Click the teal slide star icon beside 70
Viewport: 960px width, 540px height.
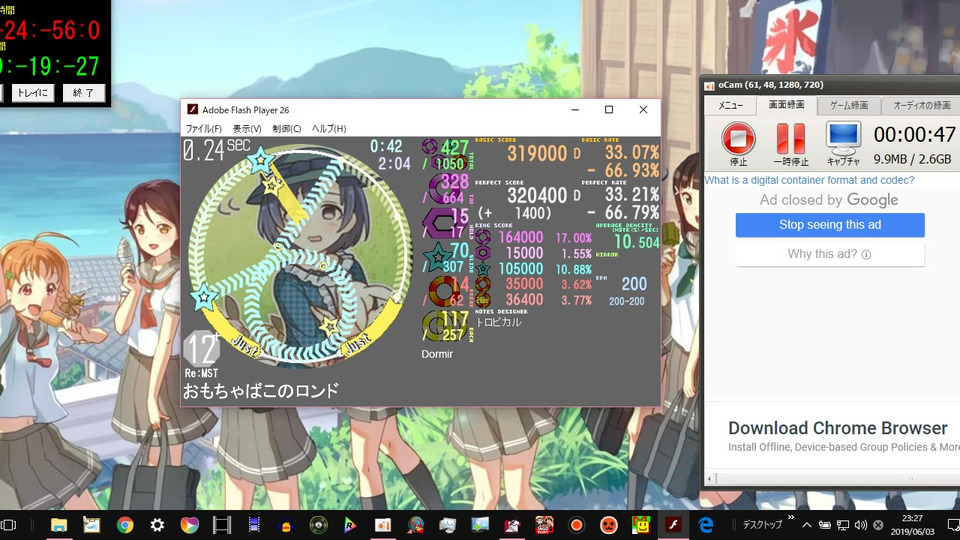pos(437,257)
